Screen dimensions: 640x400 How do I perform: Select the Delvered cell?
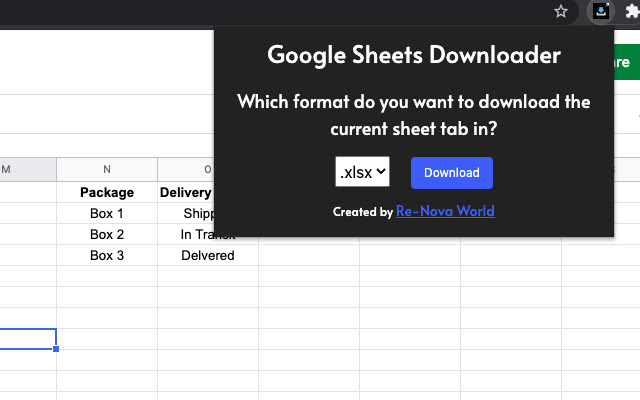pyautogui.click(x=208, y=256)
